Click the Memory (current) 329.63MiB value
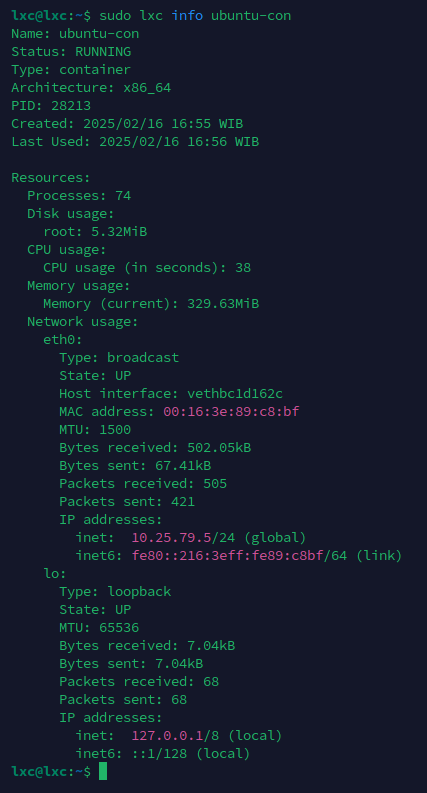Image resolution: width=427 pixels, height=793 pixels. click(223, 304)
